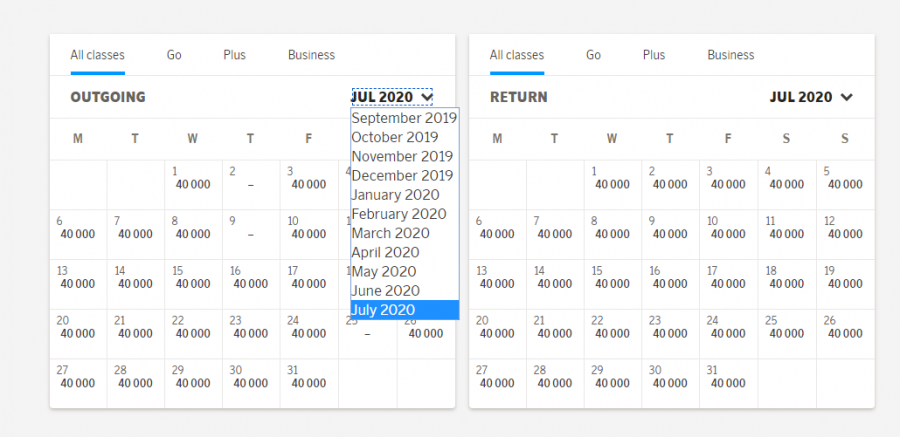Open the outgoing JUL 2020 month dropdown
Screen dimensions: 900x437
[392, 97]
